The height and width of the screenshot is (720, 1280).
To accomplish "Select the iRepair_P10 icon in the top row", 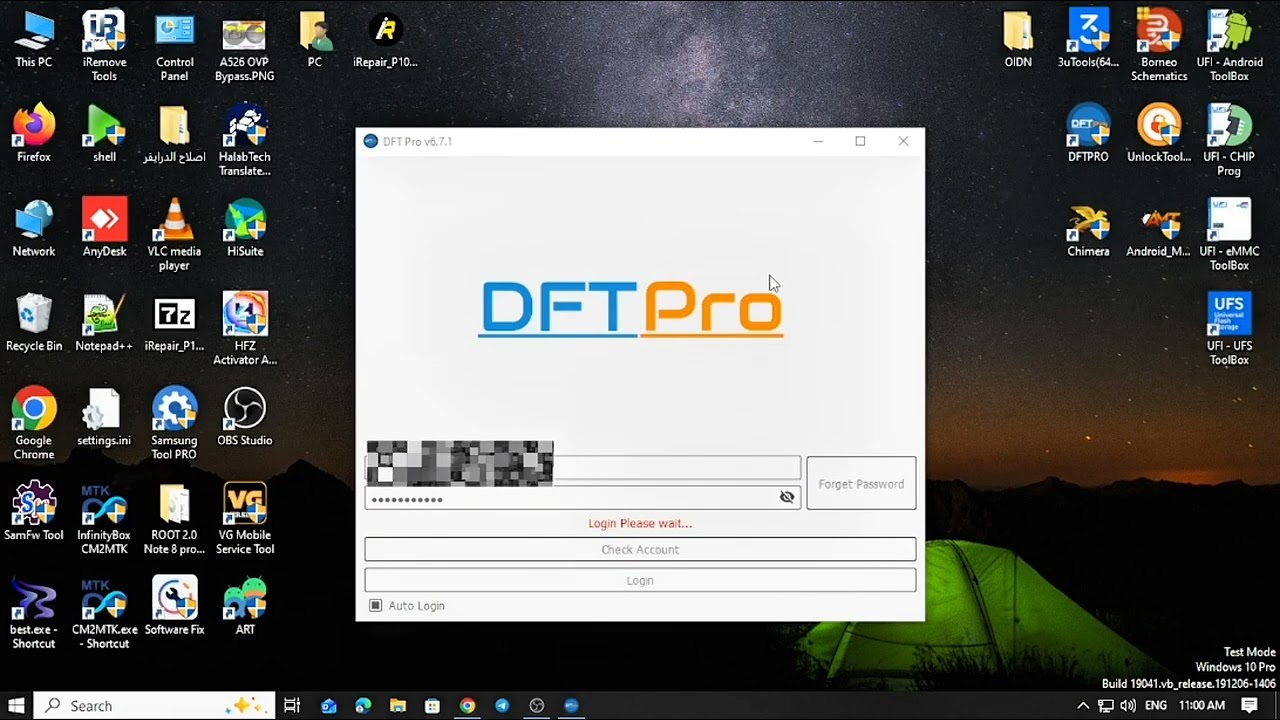I will tap(385, 40).
